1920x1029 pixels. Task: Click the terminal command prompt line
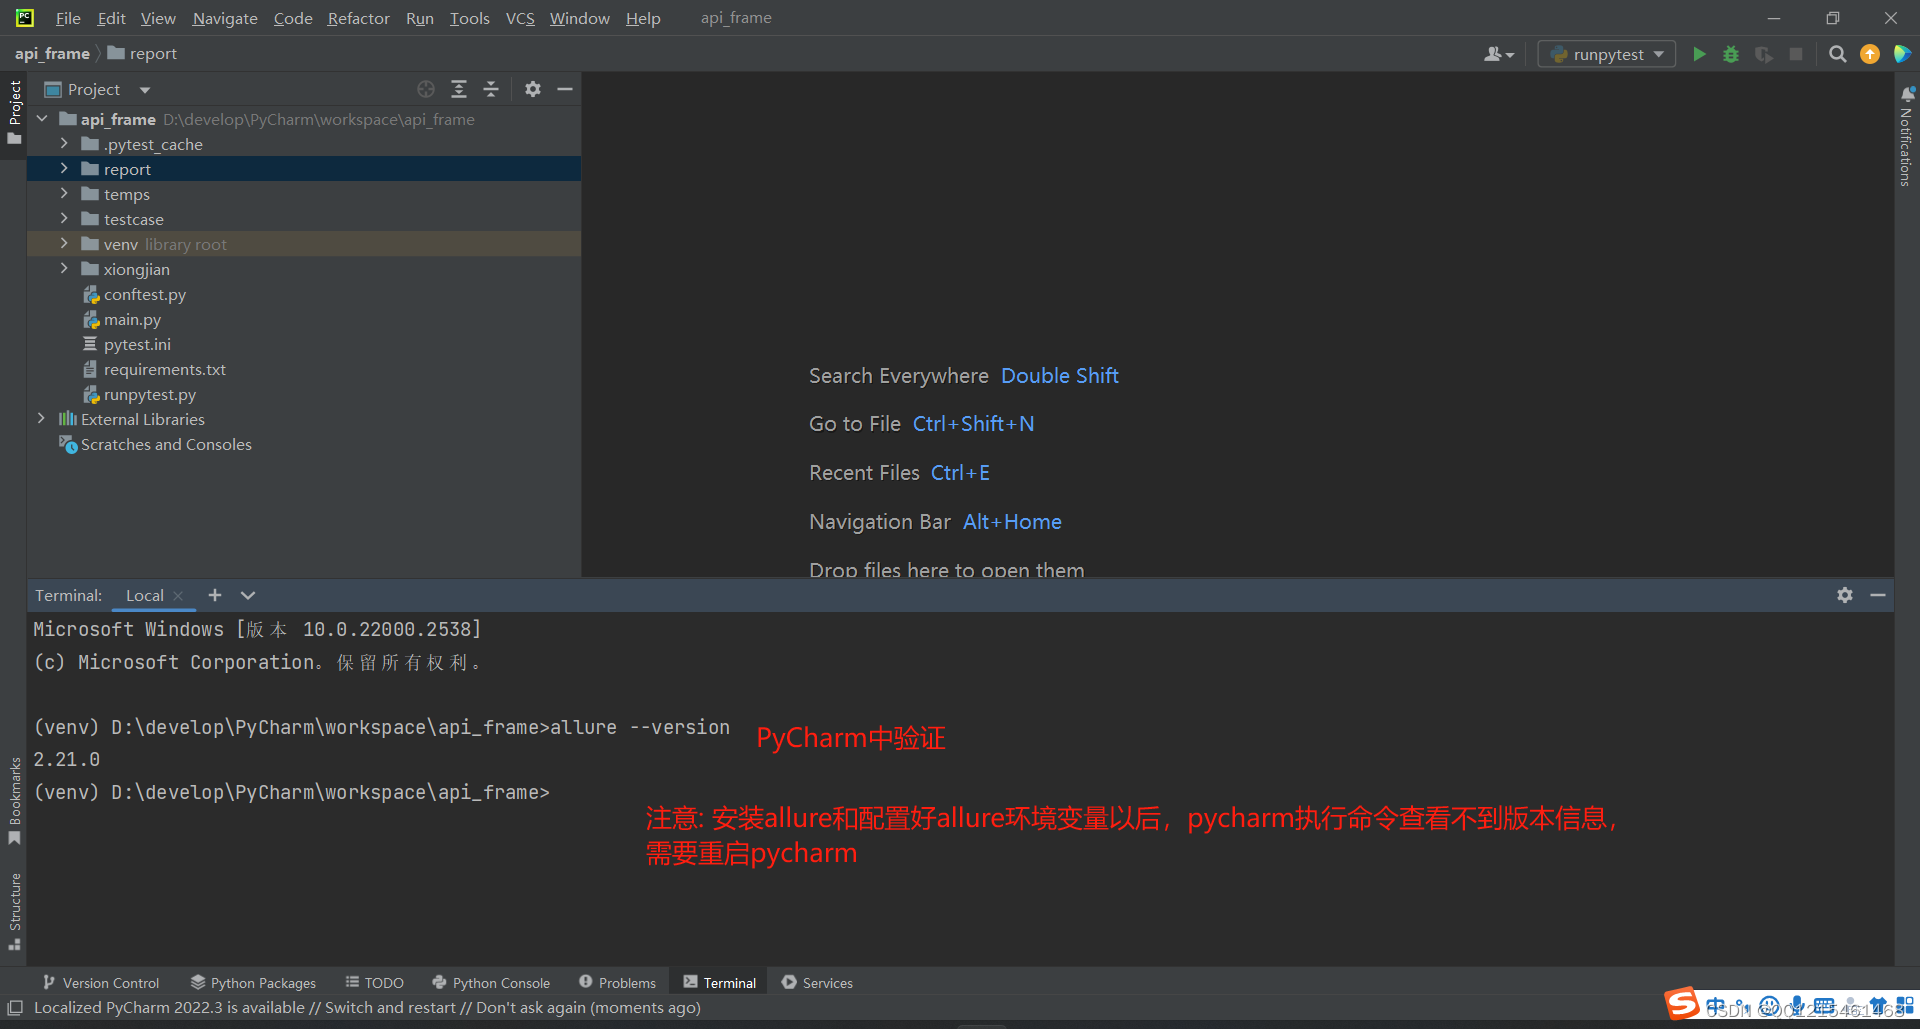(x=292, y=792)
